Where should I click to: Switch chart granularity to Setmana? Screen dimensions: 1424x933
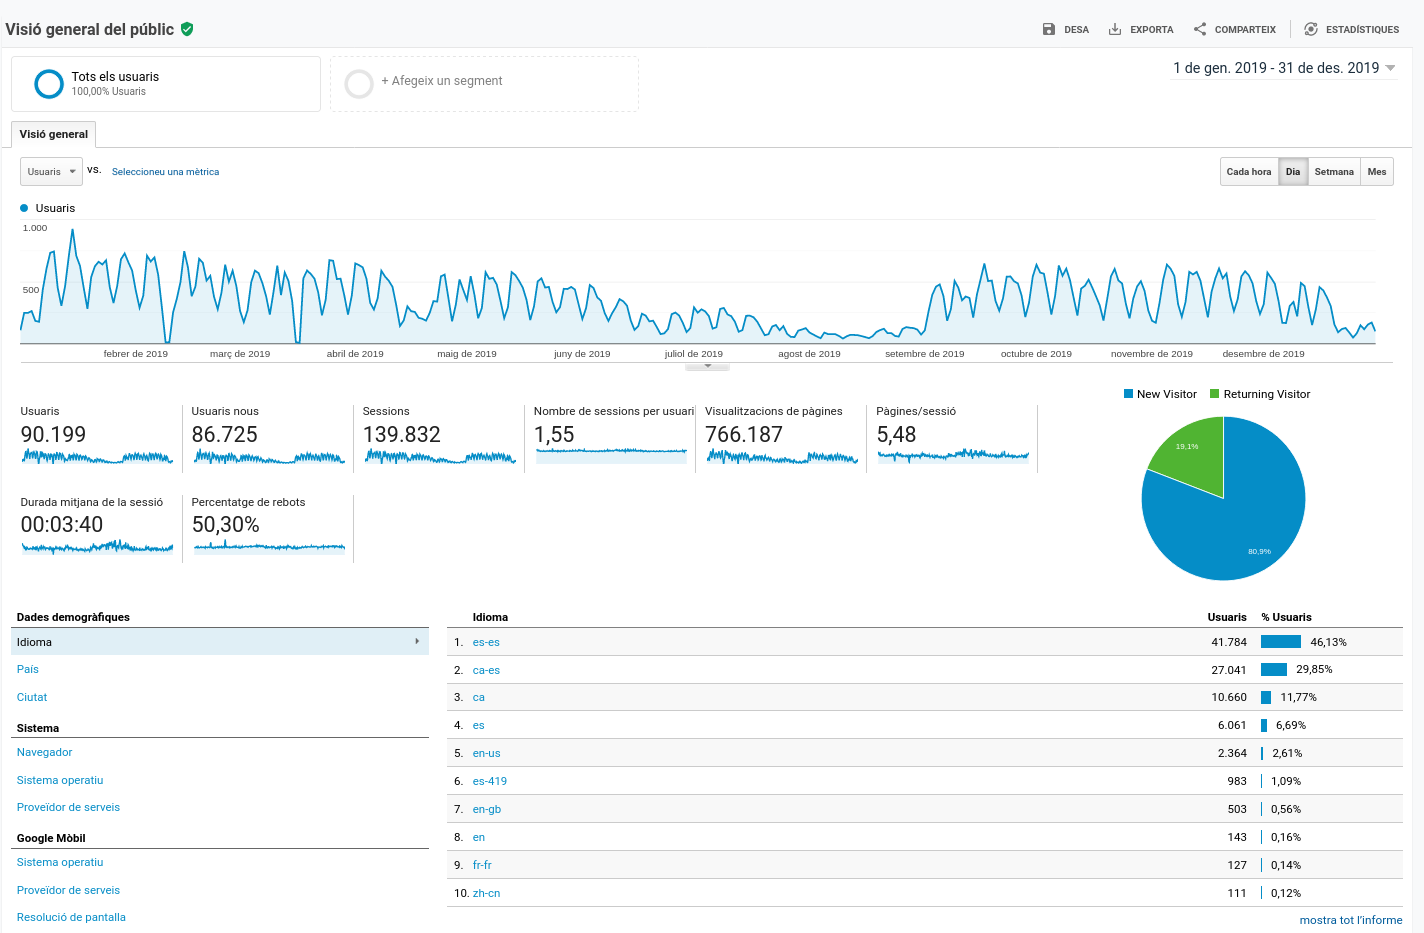(1333, 172)
